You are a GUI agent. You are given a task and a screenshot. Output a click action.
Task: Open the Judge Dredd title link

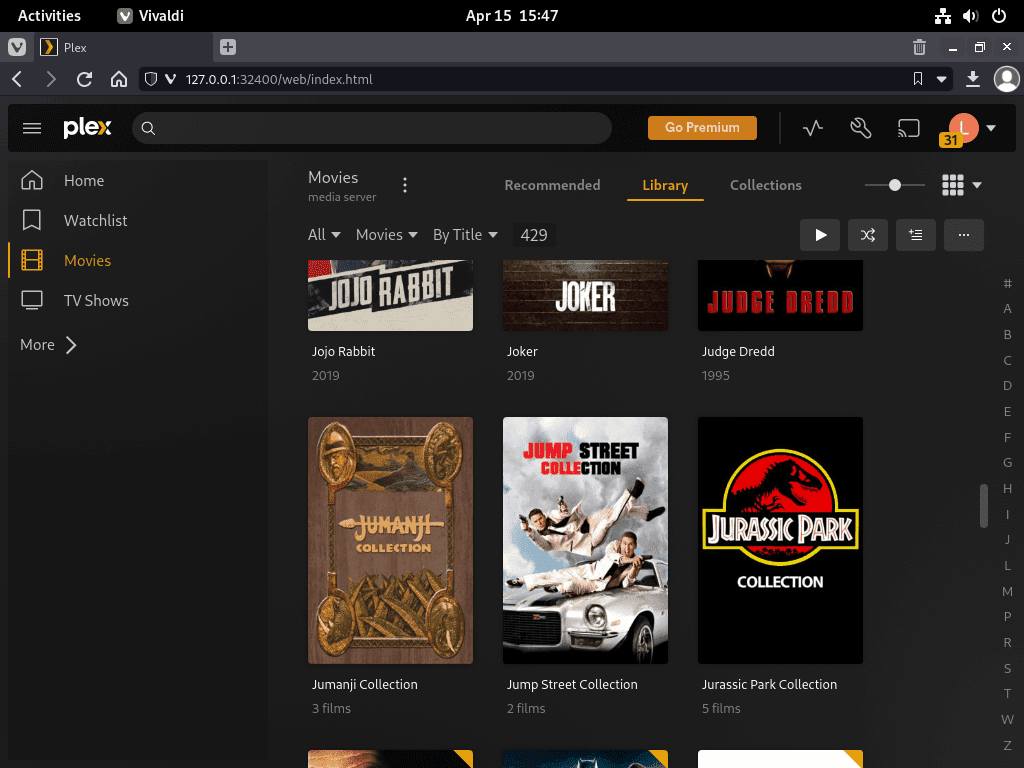point(738,351)
